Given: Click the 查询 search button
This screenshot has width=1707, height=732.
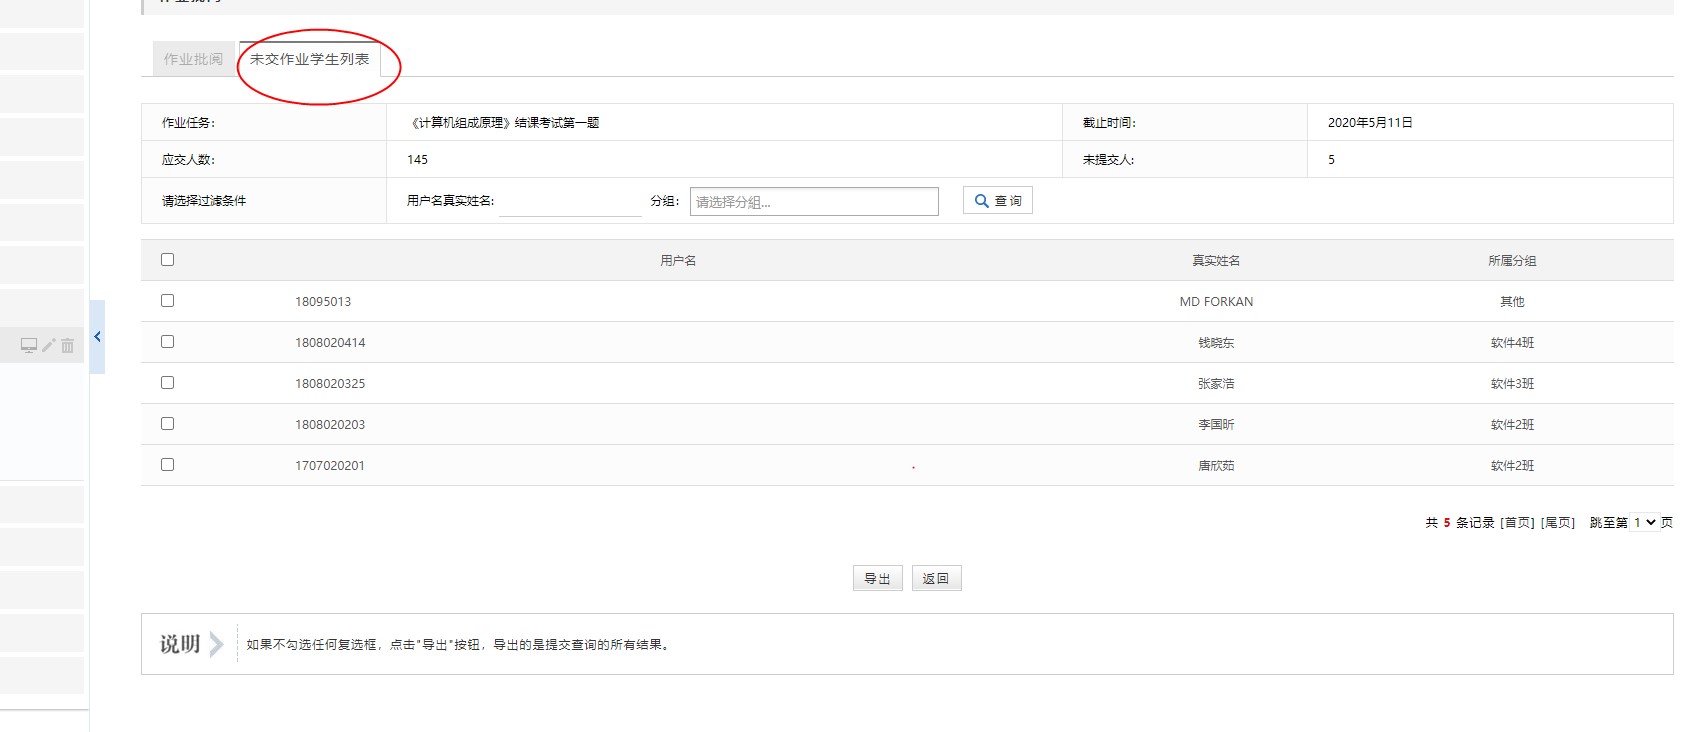Looking at the screenshot, I should coord(997,201).
